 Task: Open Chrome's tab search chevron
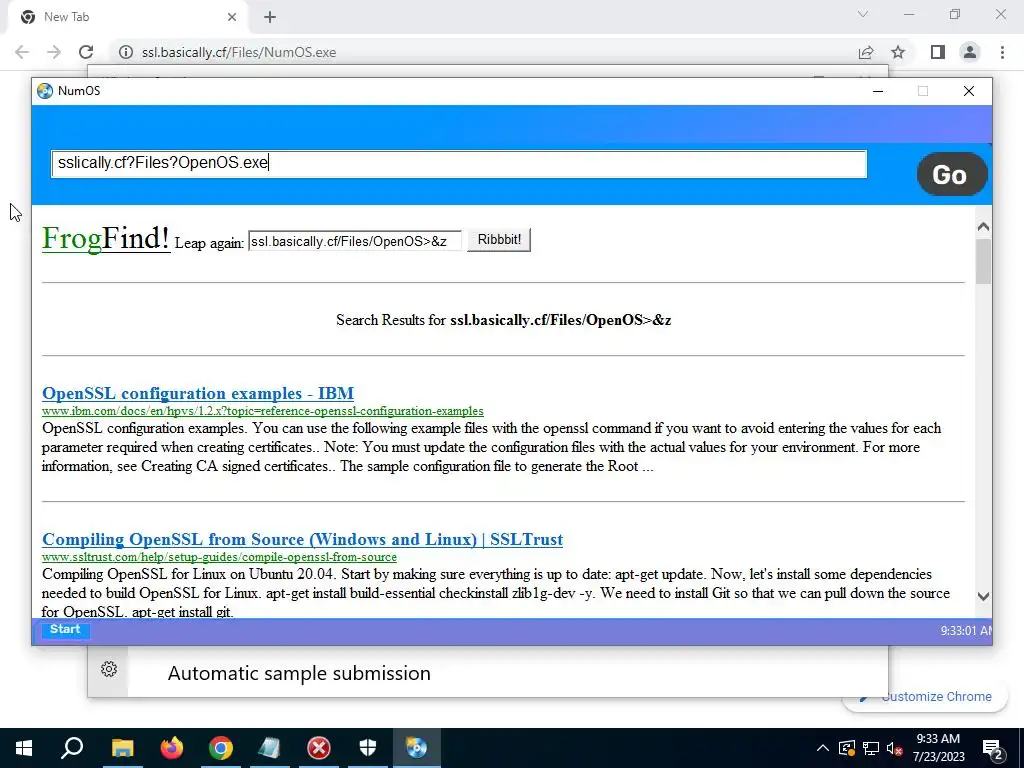pos(863,14)
